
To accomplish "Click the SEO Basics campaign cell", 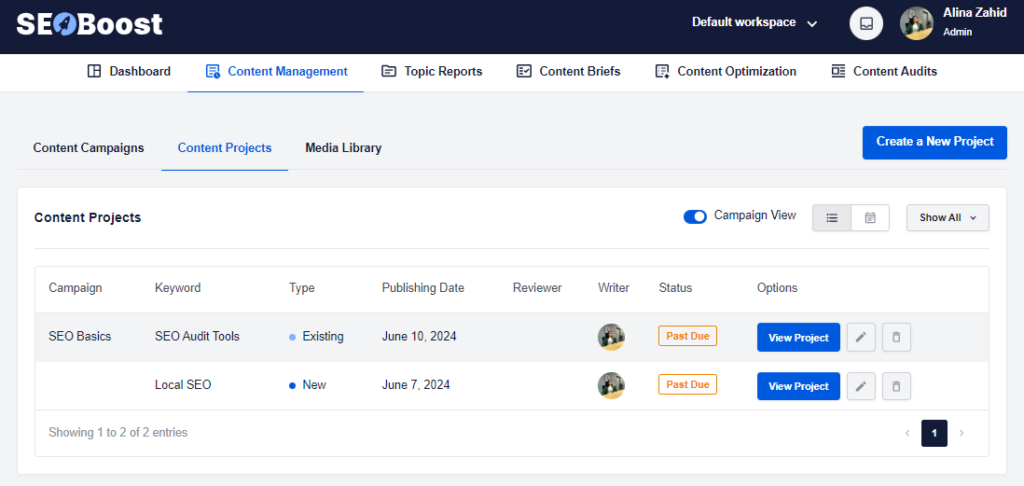I will (x=80, y=337).
